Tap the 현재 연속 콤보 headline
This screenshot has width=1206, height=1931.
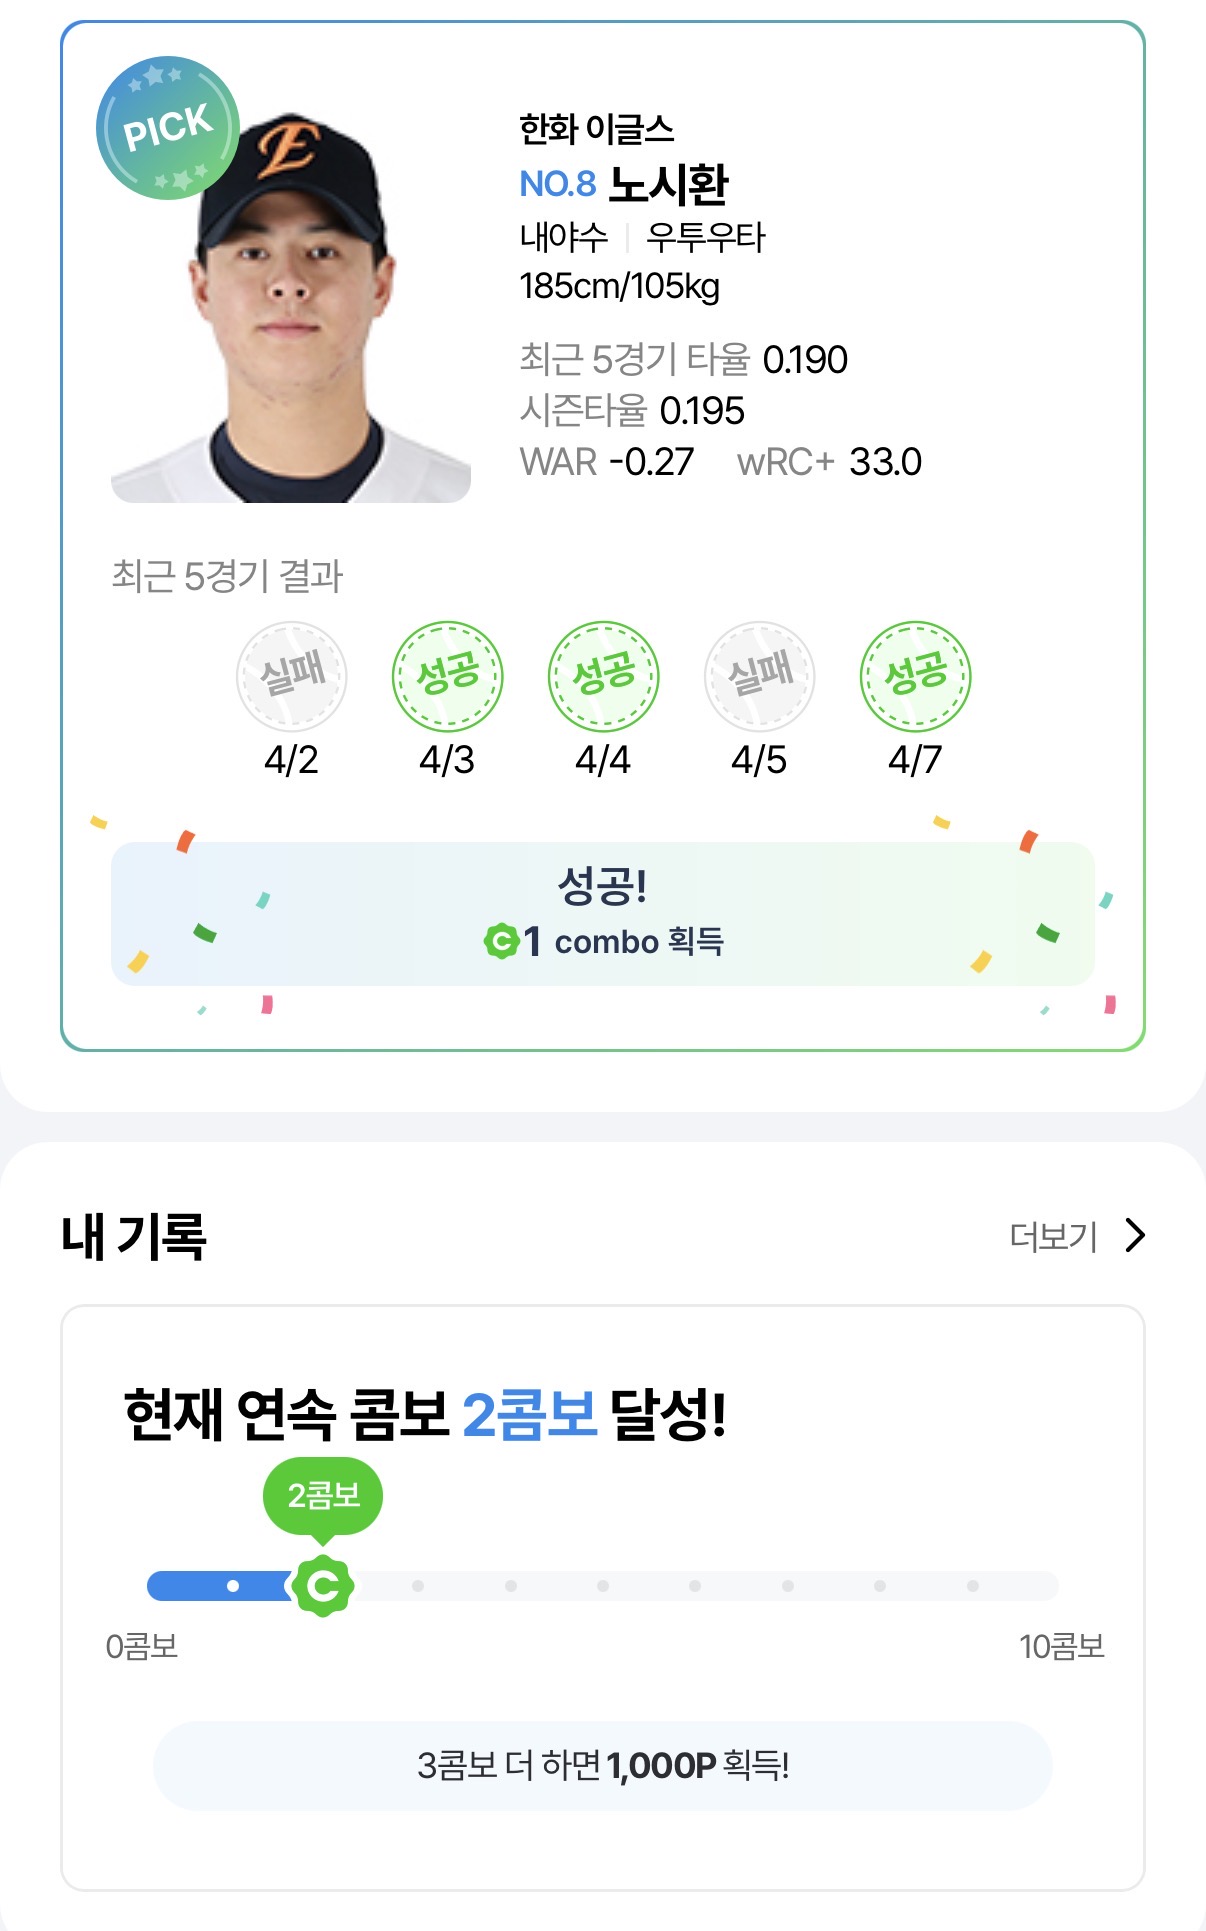pyautogui.click(x=425, y=1414)
